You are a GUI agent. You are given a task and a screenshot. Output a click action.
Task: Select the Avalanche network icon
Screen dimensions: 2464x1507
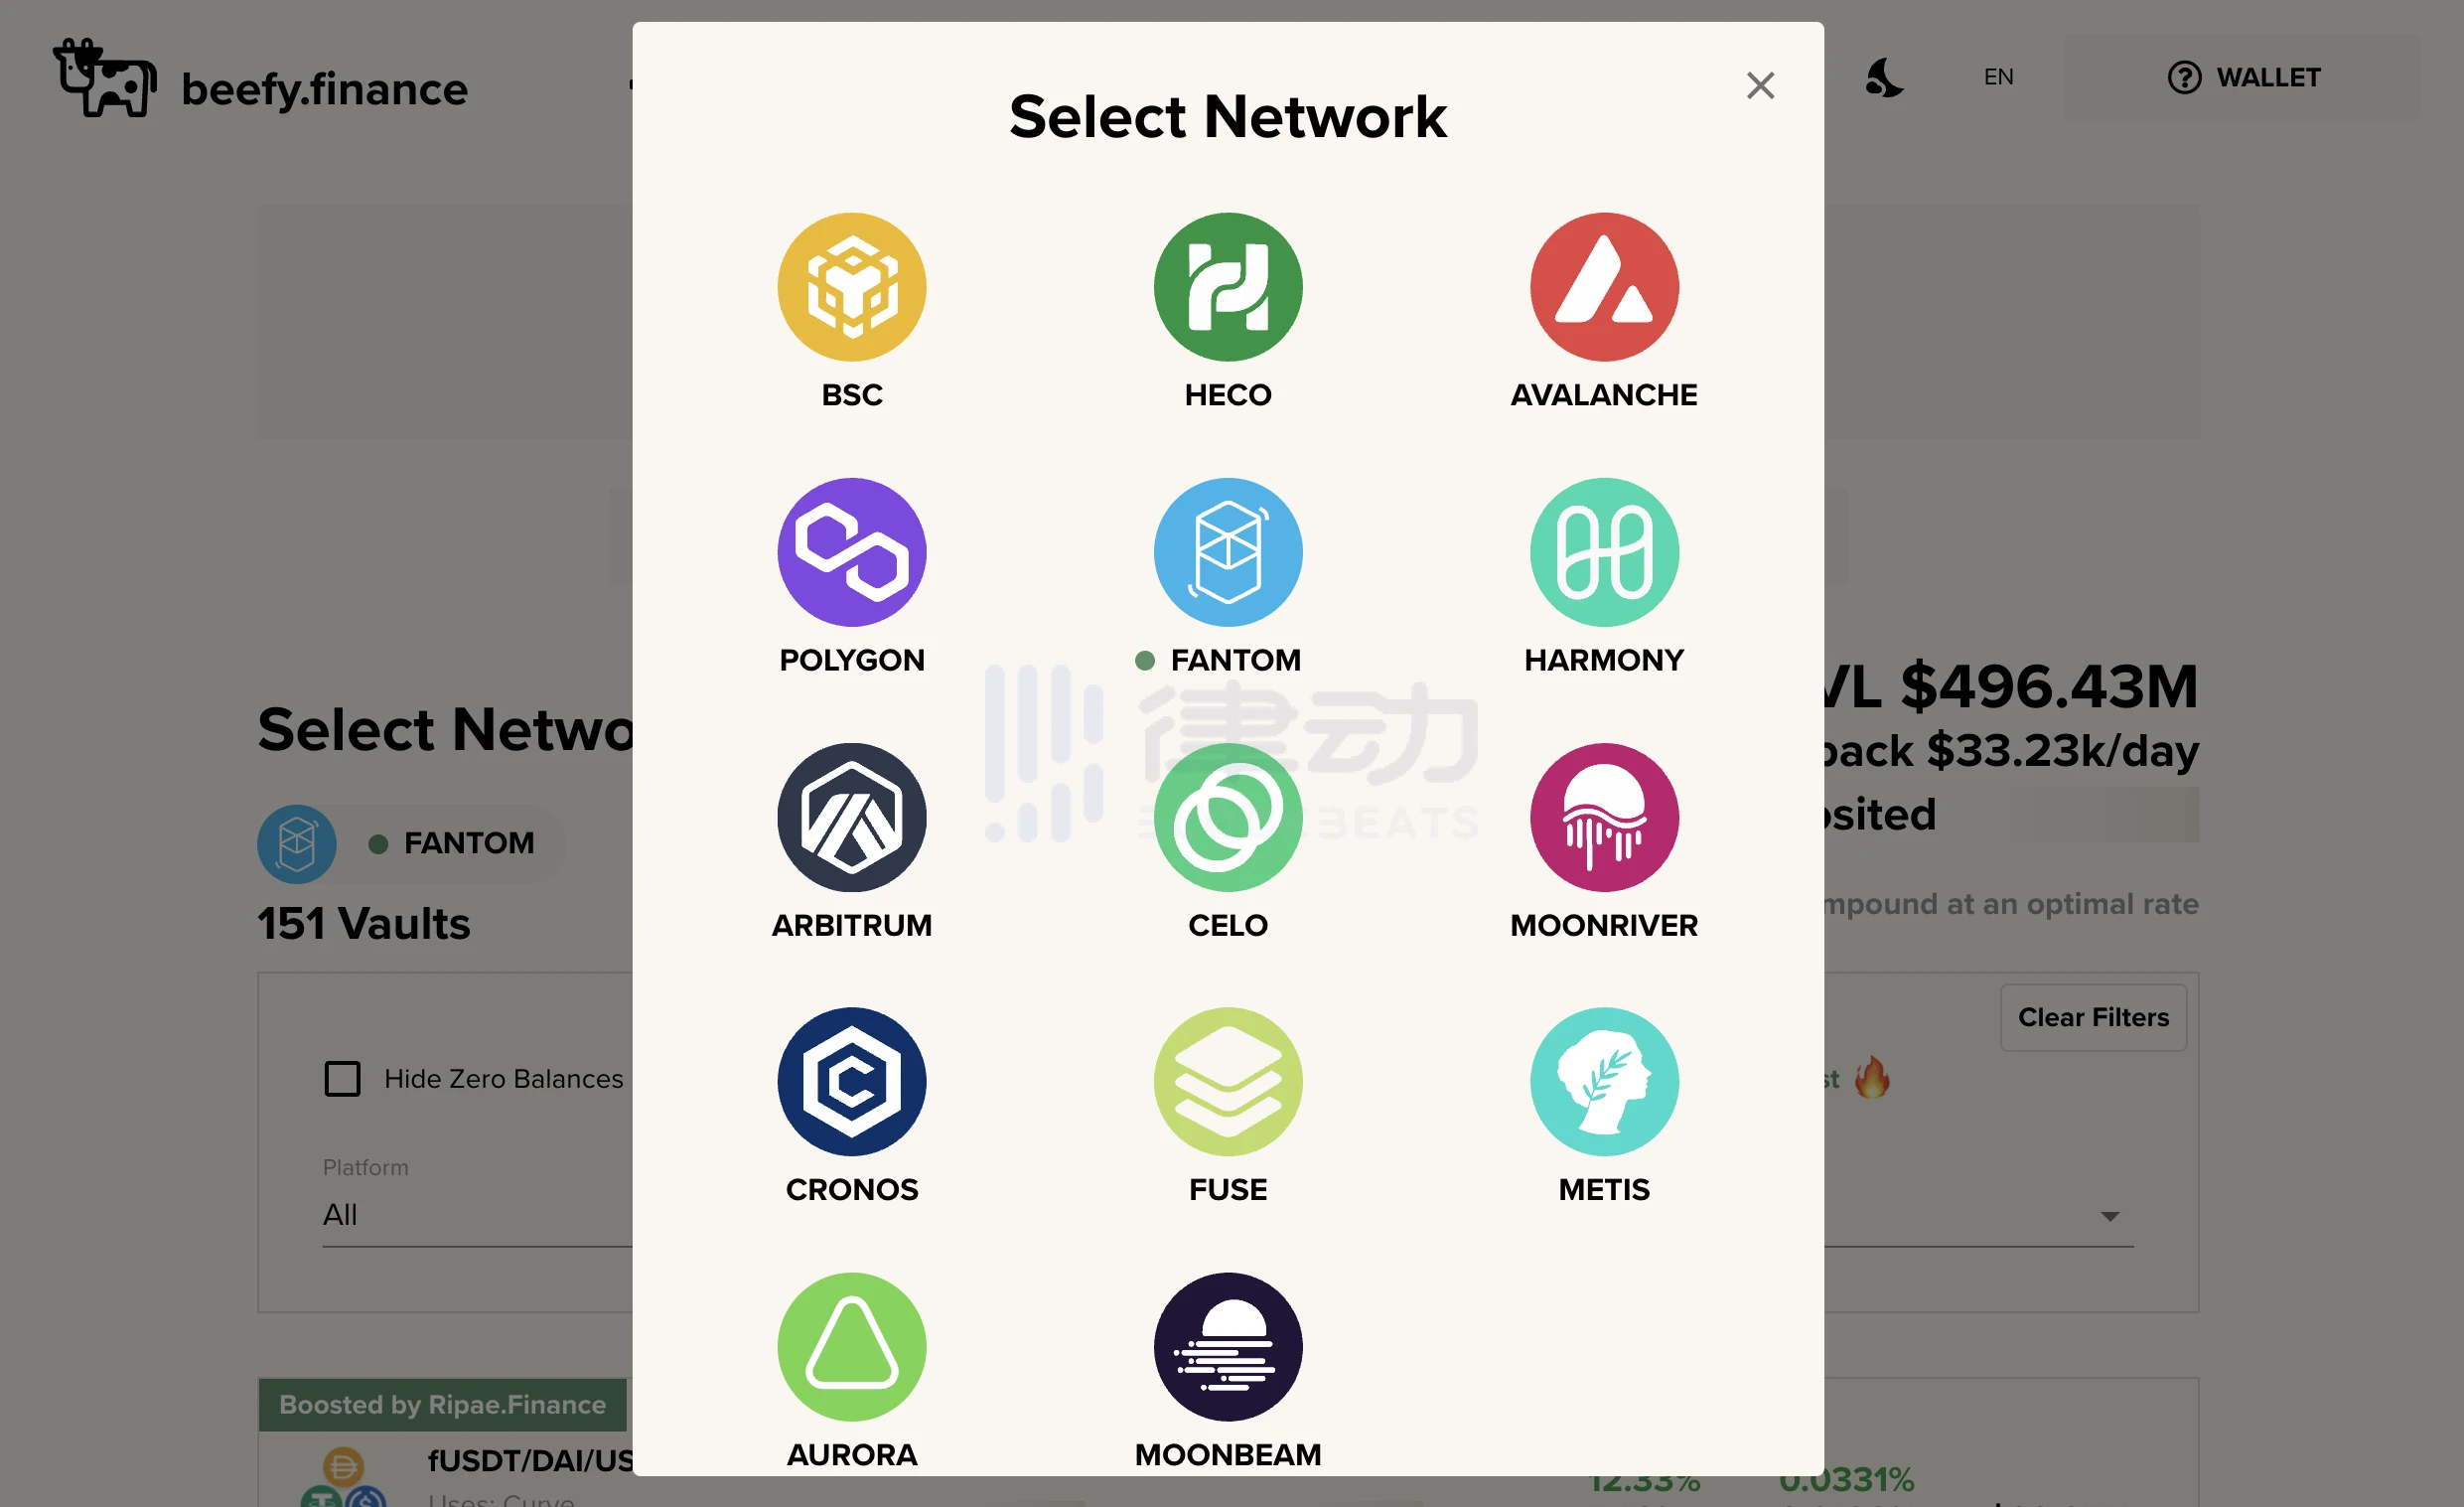pyautogui.click(x=1602, y=287)
